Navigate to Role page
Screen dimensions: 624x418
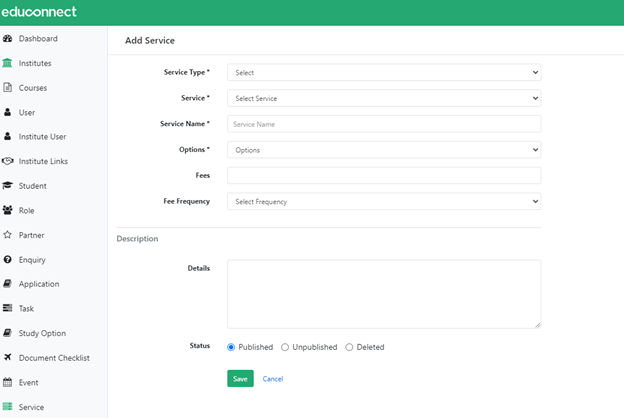[27, 211]
